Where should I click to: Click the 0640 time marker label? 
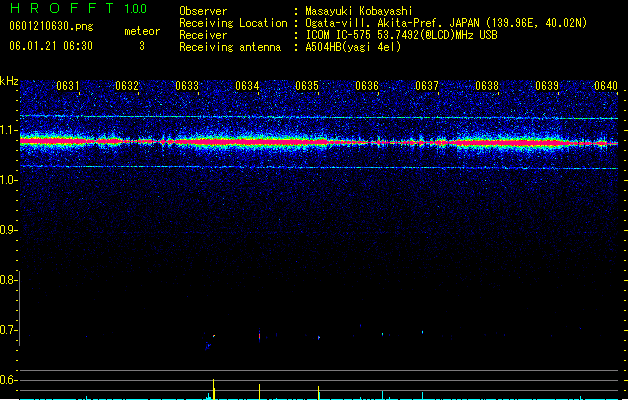pyautogui.click(x=606, y=86)
